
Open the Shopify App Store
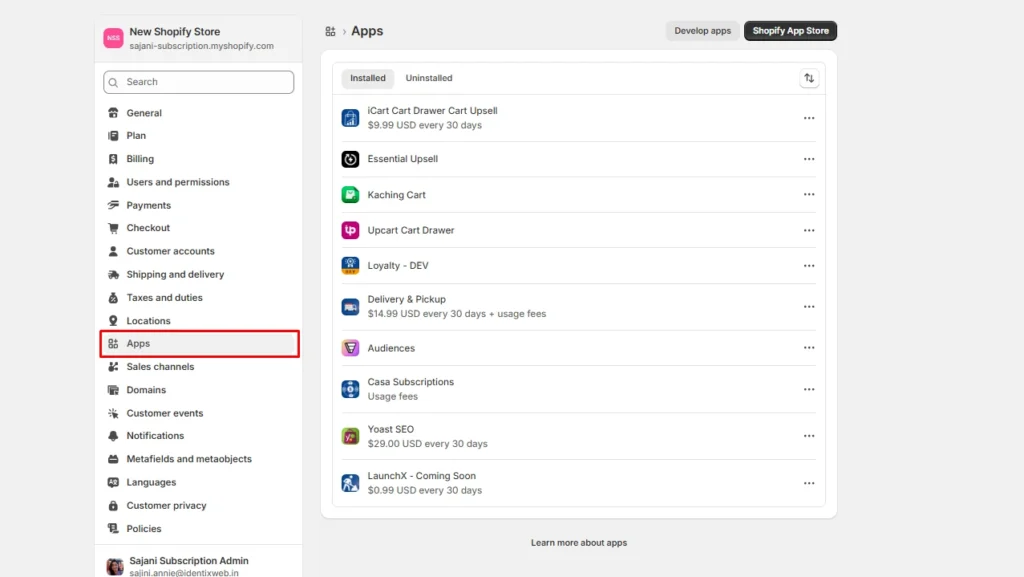tap(790, 30)
